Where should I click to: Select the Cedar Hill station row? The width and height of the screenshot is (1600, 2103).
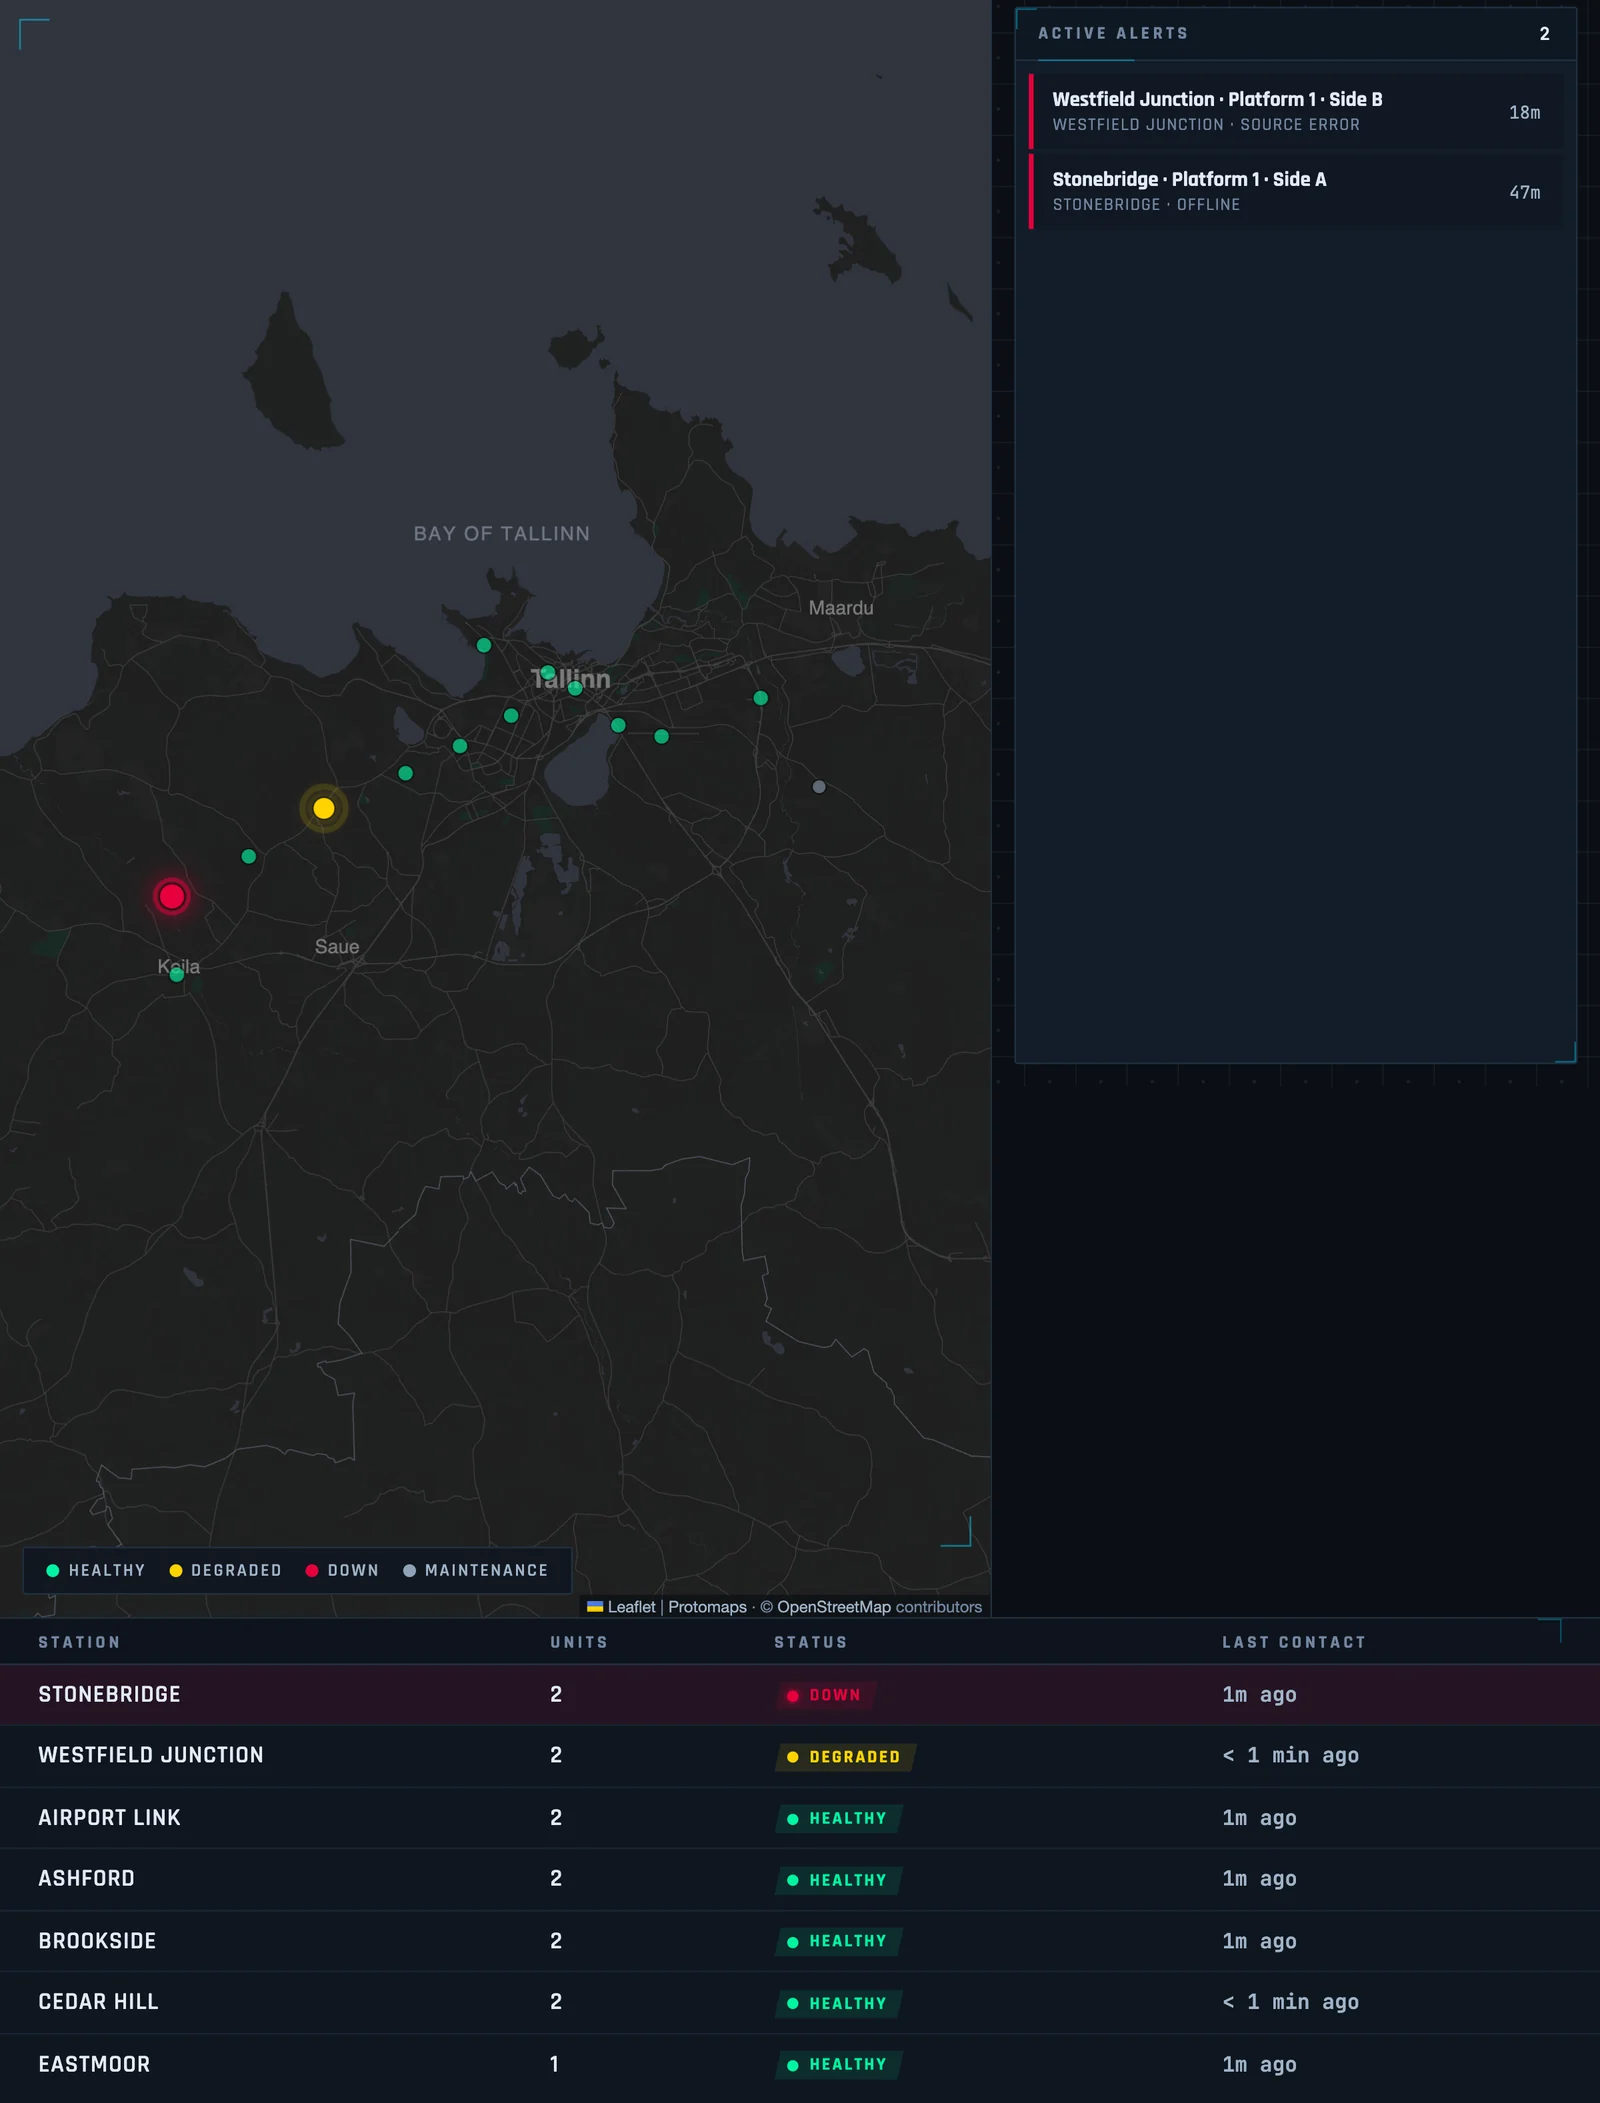click(x=800, y=2002)
